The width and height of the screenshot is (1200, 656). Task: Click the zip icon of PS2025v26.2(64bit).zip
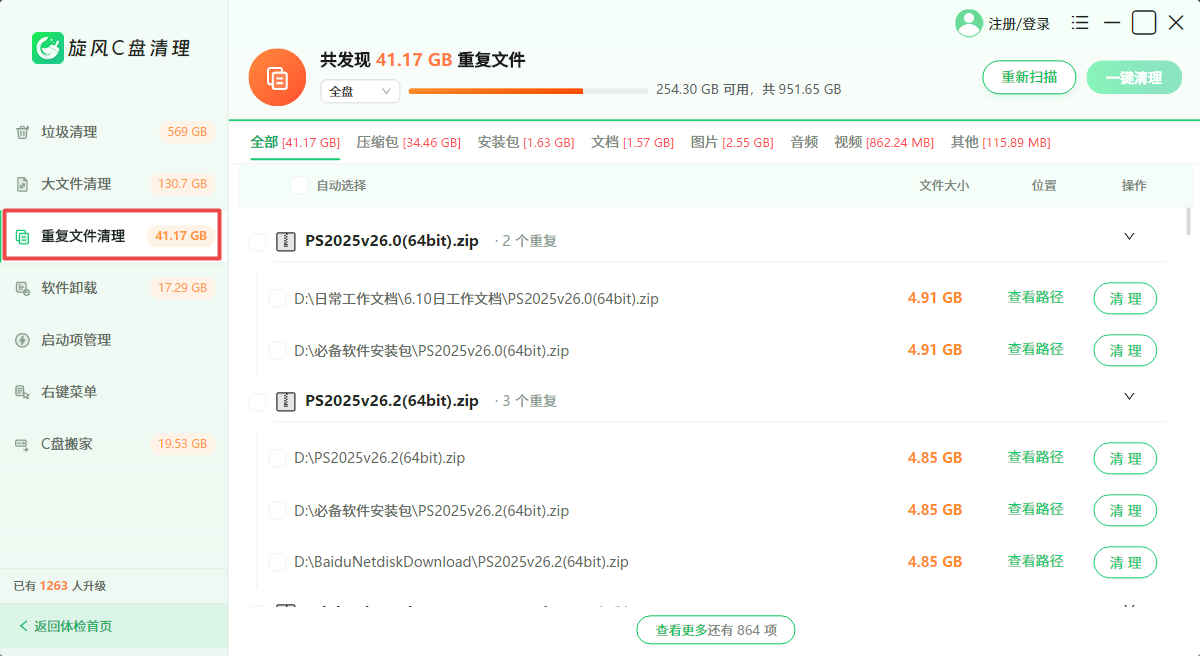click(x=286, y=401)
